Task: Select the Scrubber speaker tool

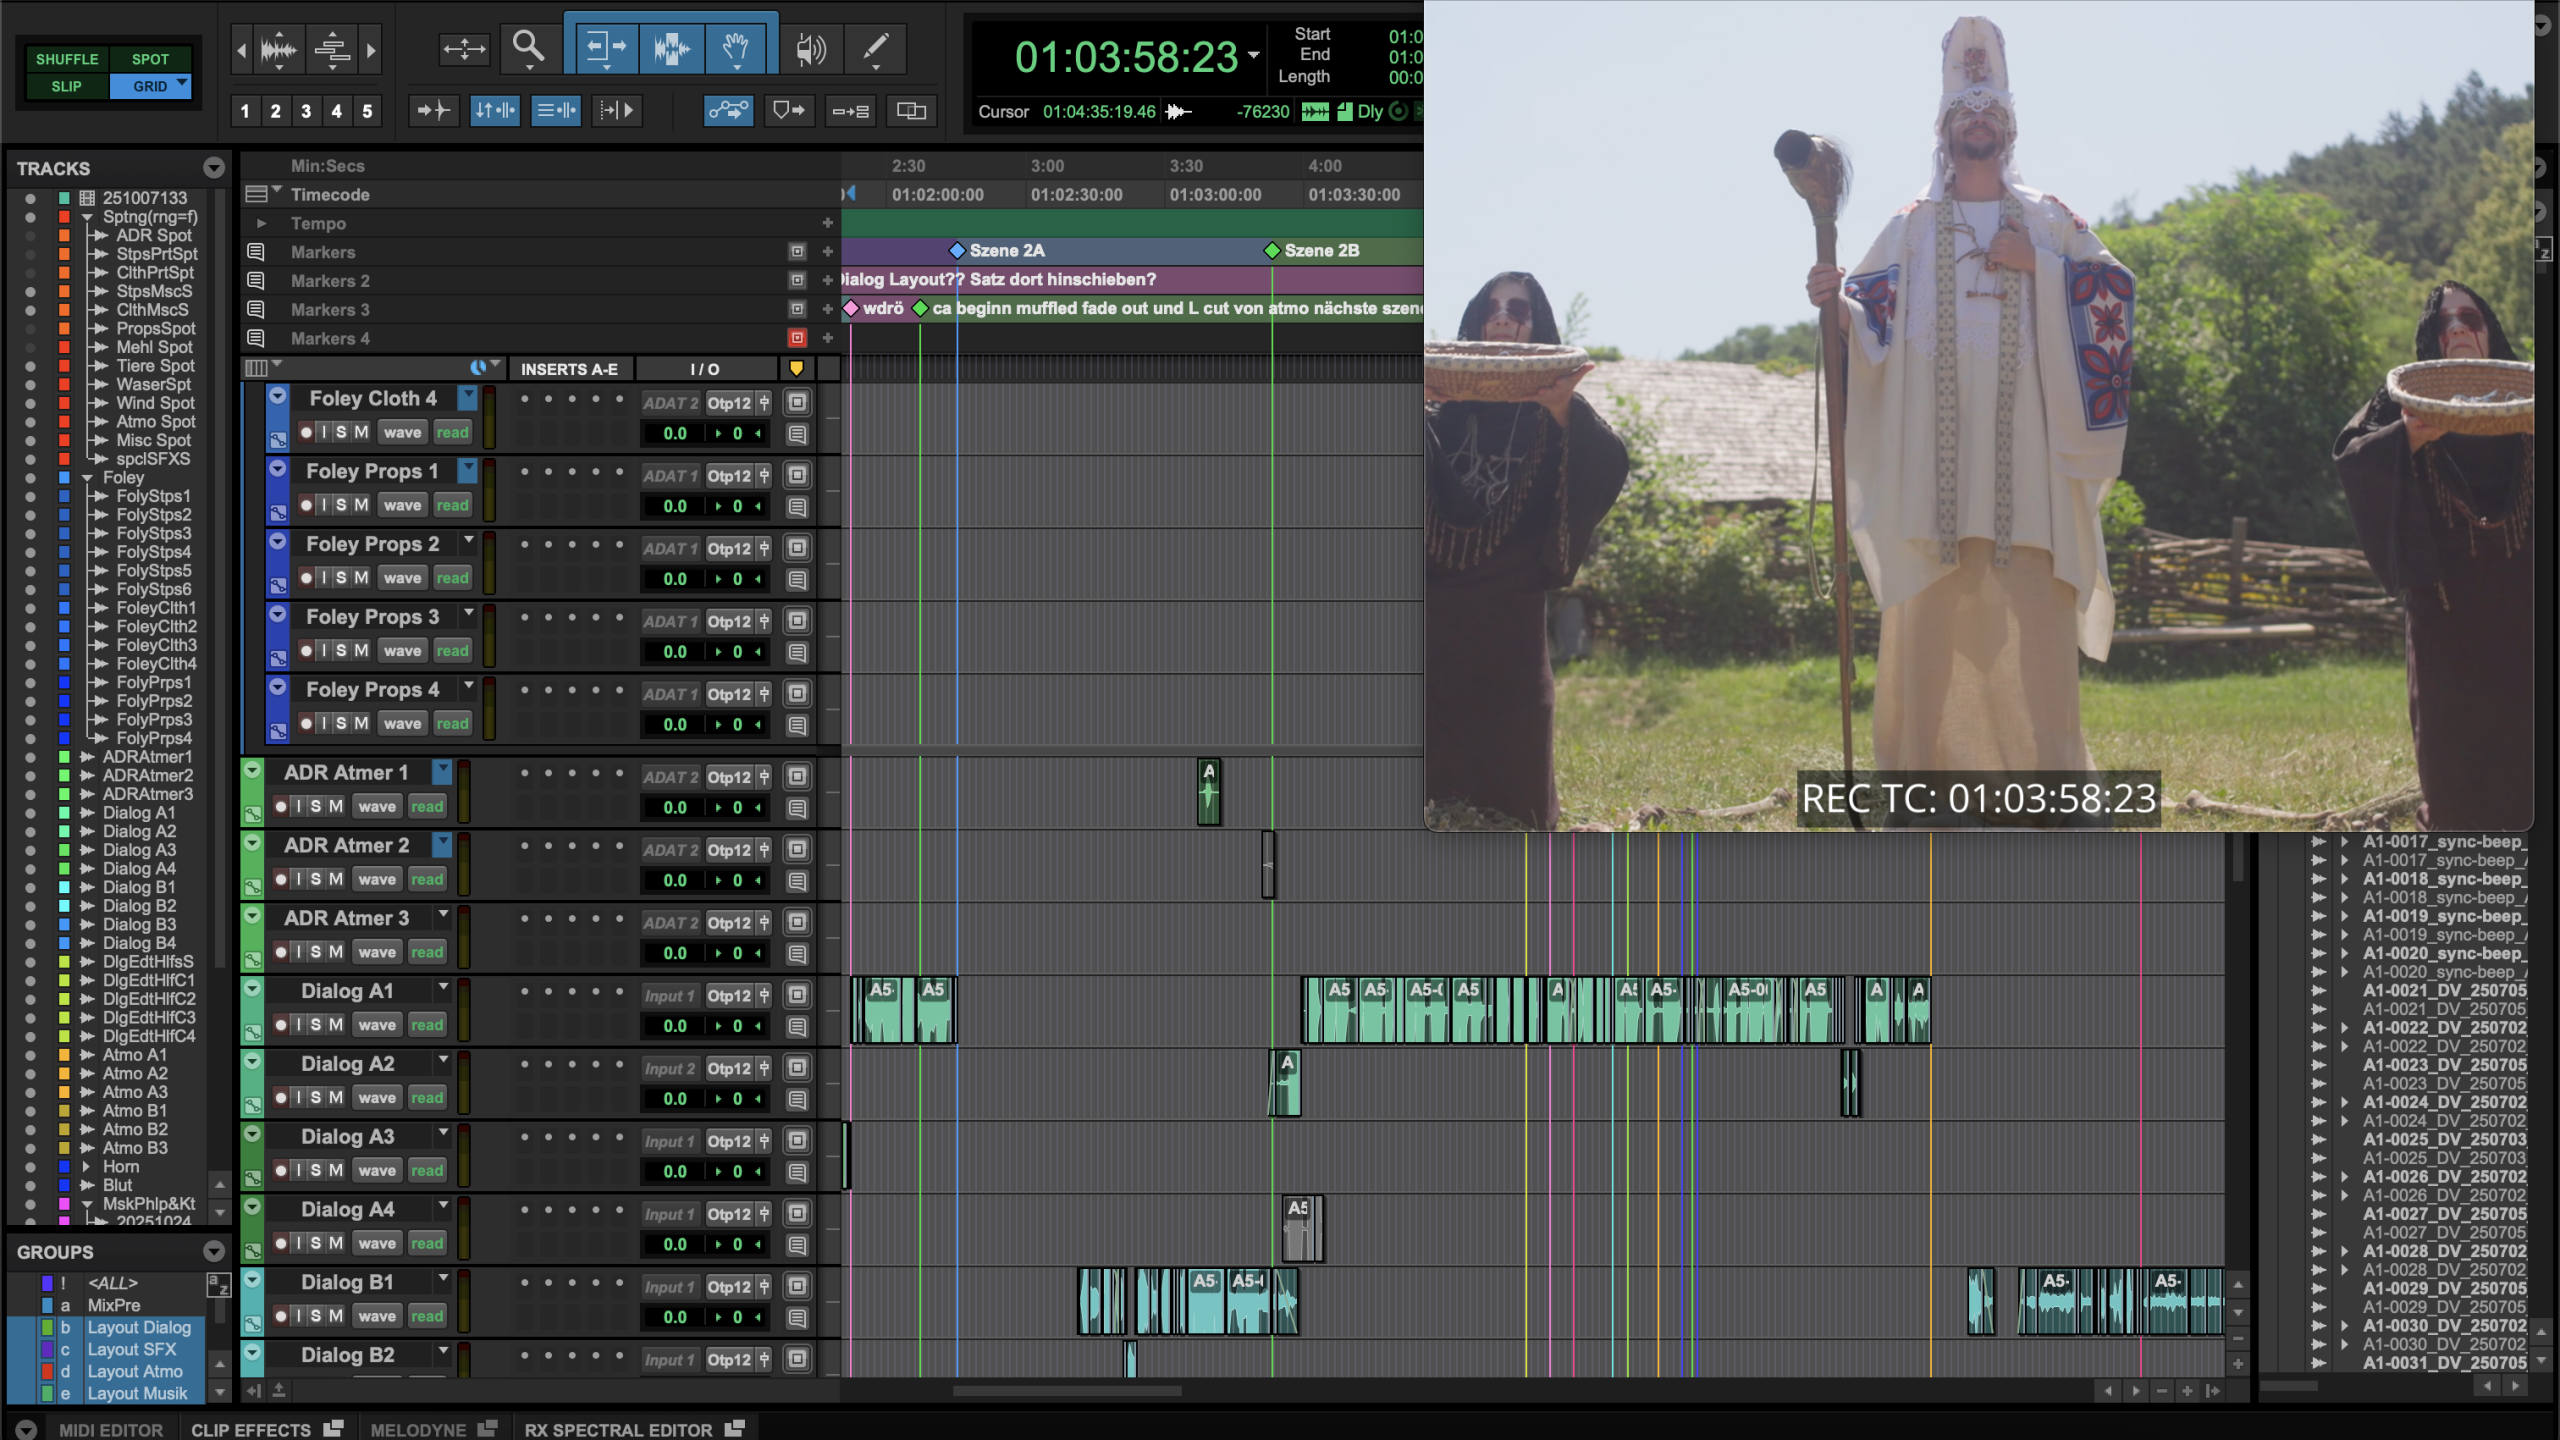Action: (810, 47)
